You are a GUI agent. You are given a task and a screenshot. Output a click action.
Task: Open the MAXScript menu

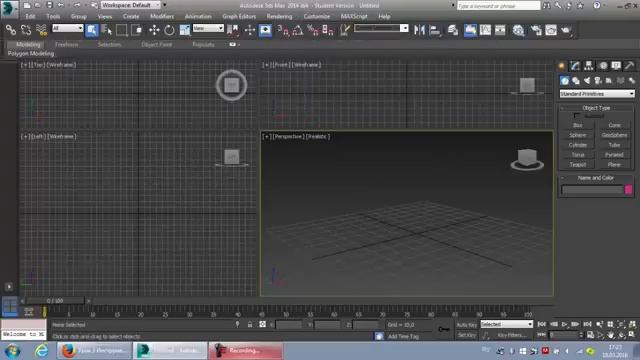click(x=354, y=16)
